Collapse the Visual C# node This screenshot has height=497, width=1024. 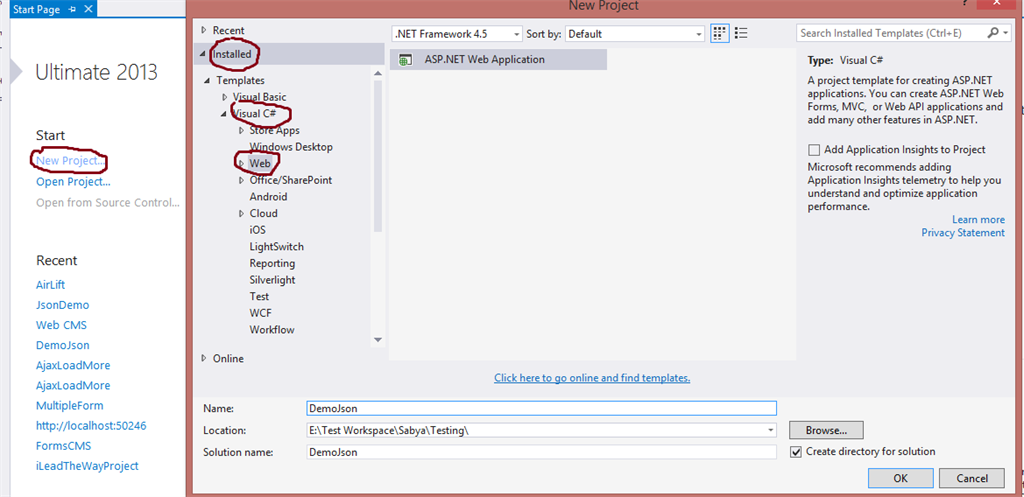(x=225, y=114)
